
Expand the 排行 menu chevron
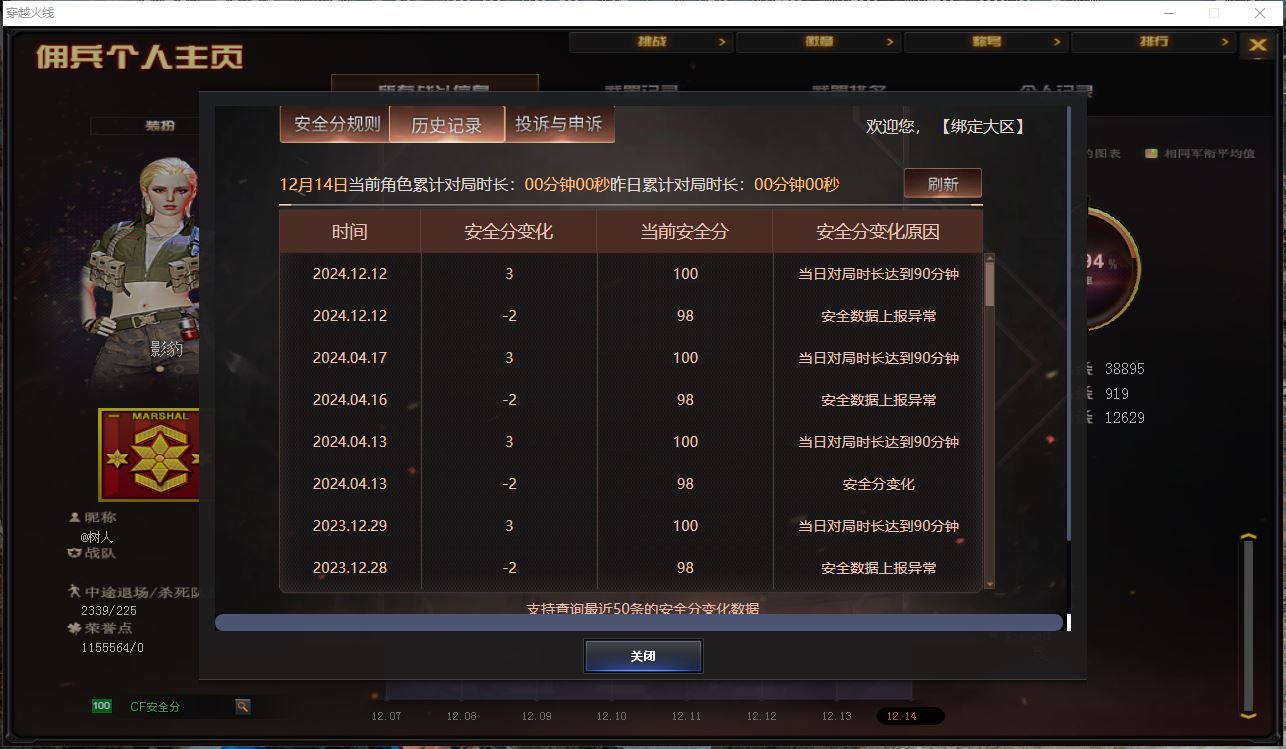click(1224, 42)
